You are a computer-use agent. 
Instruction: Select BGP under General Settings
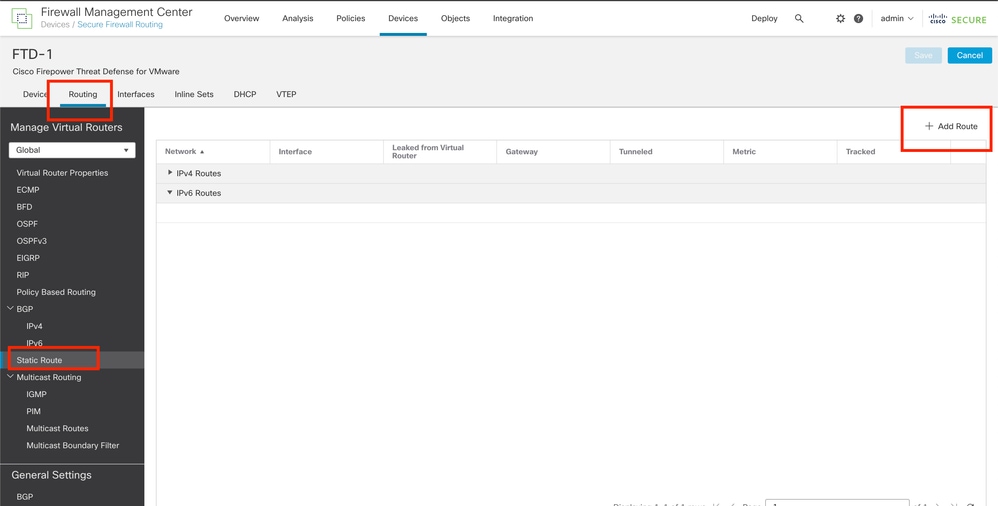tap(25, 496)
